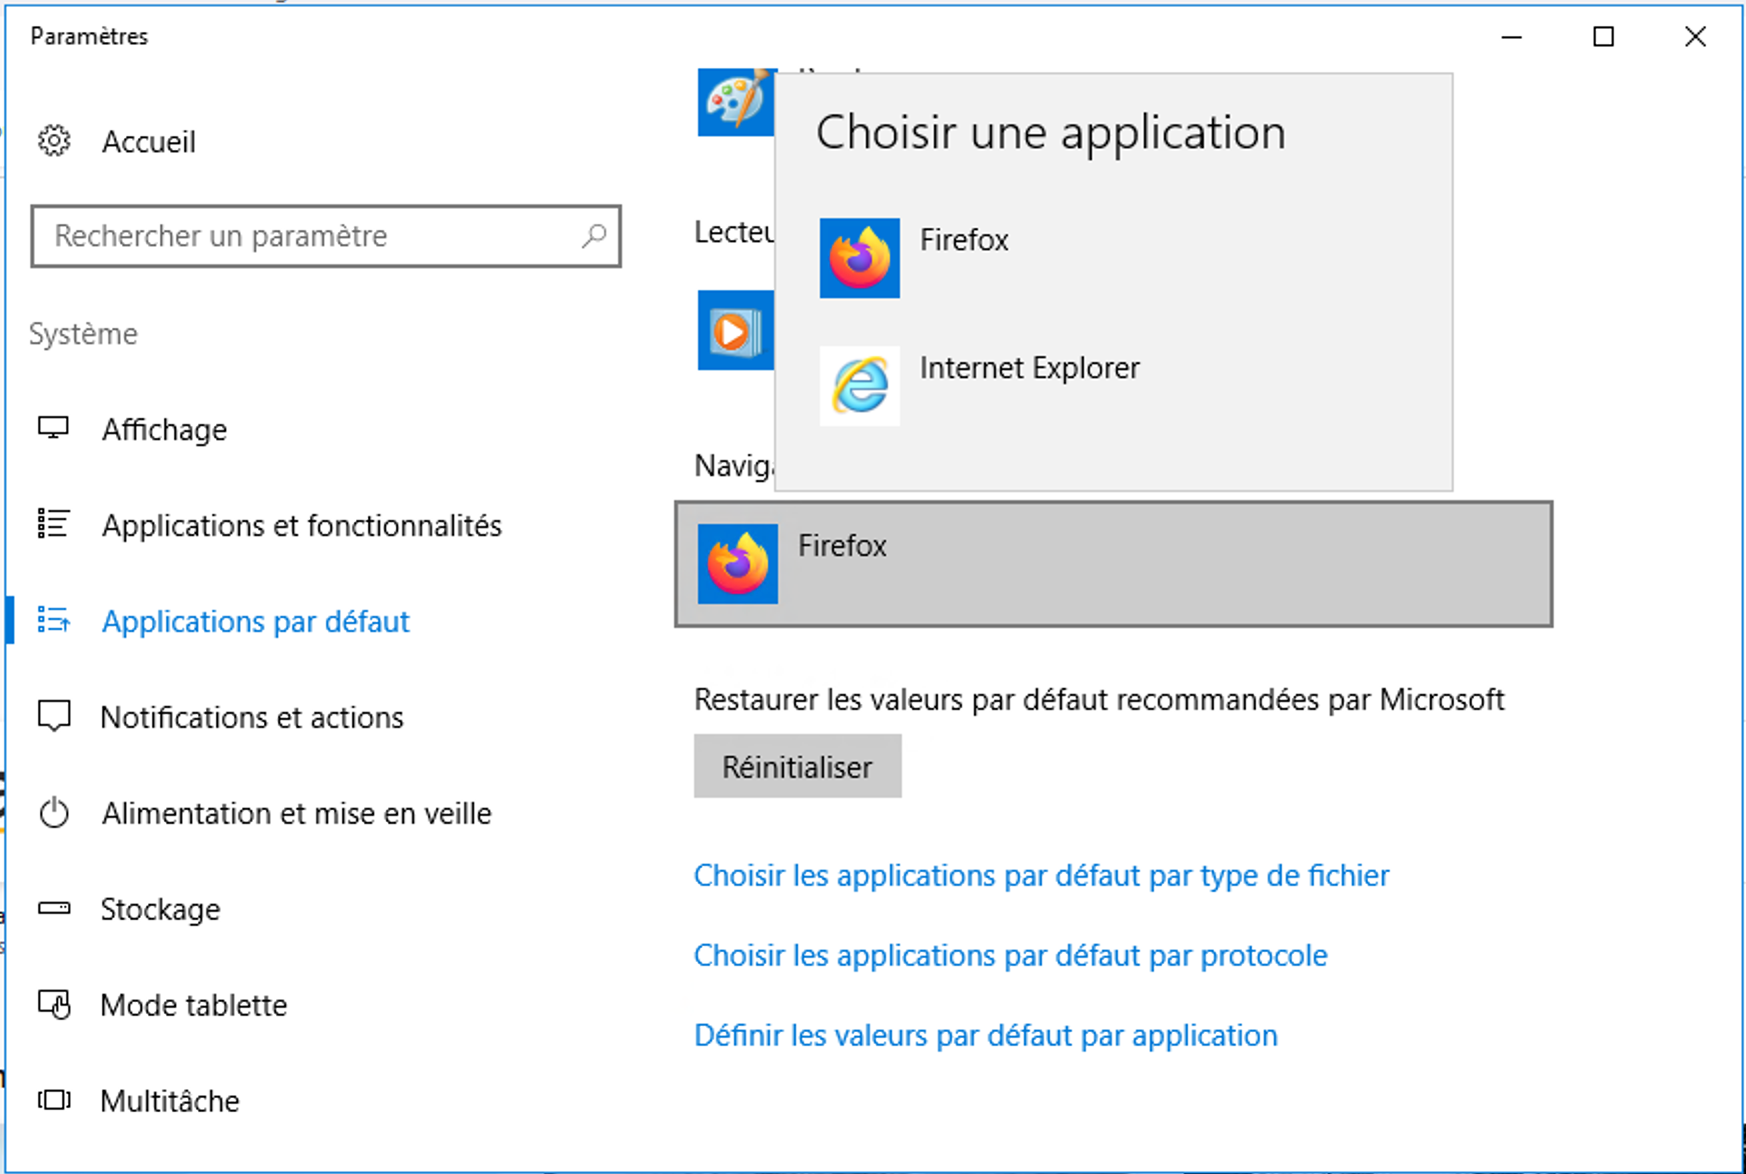Click the Réinitialiser button
Viewport: 1746px width, 1174px height.
tap(798, 766)
